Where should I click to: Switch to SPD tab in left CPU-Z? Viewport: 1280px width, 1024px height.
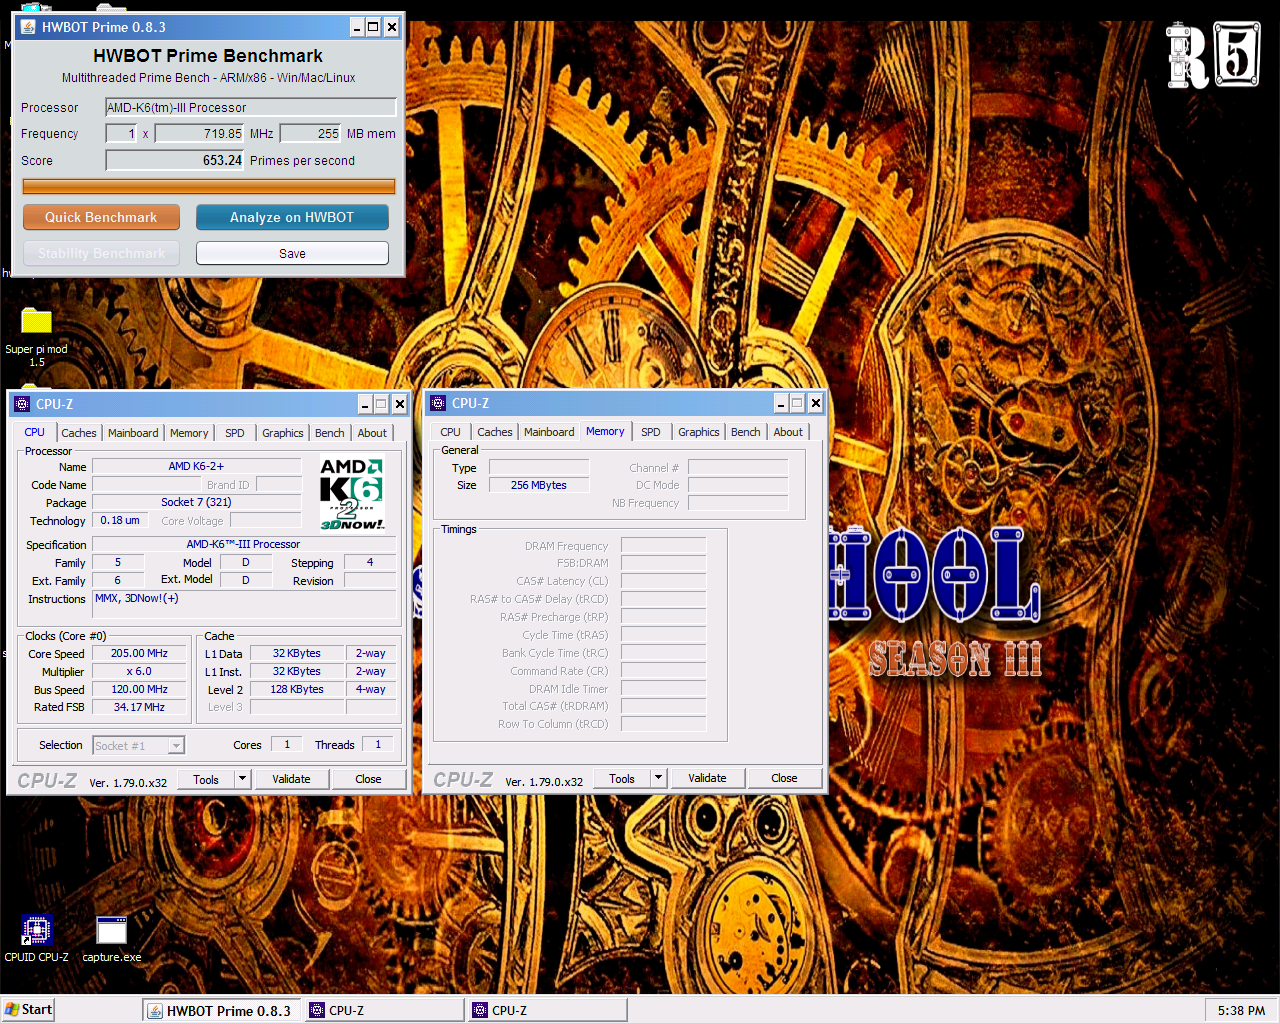[x=235, y=433]
